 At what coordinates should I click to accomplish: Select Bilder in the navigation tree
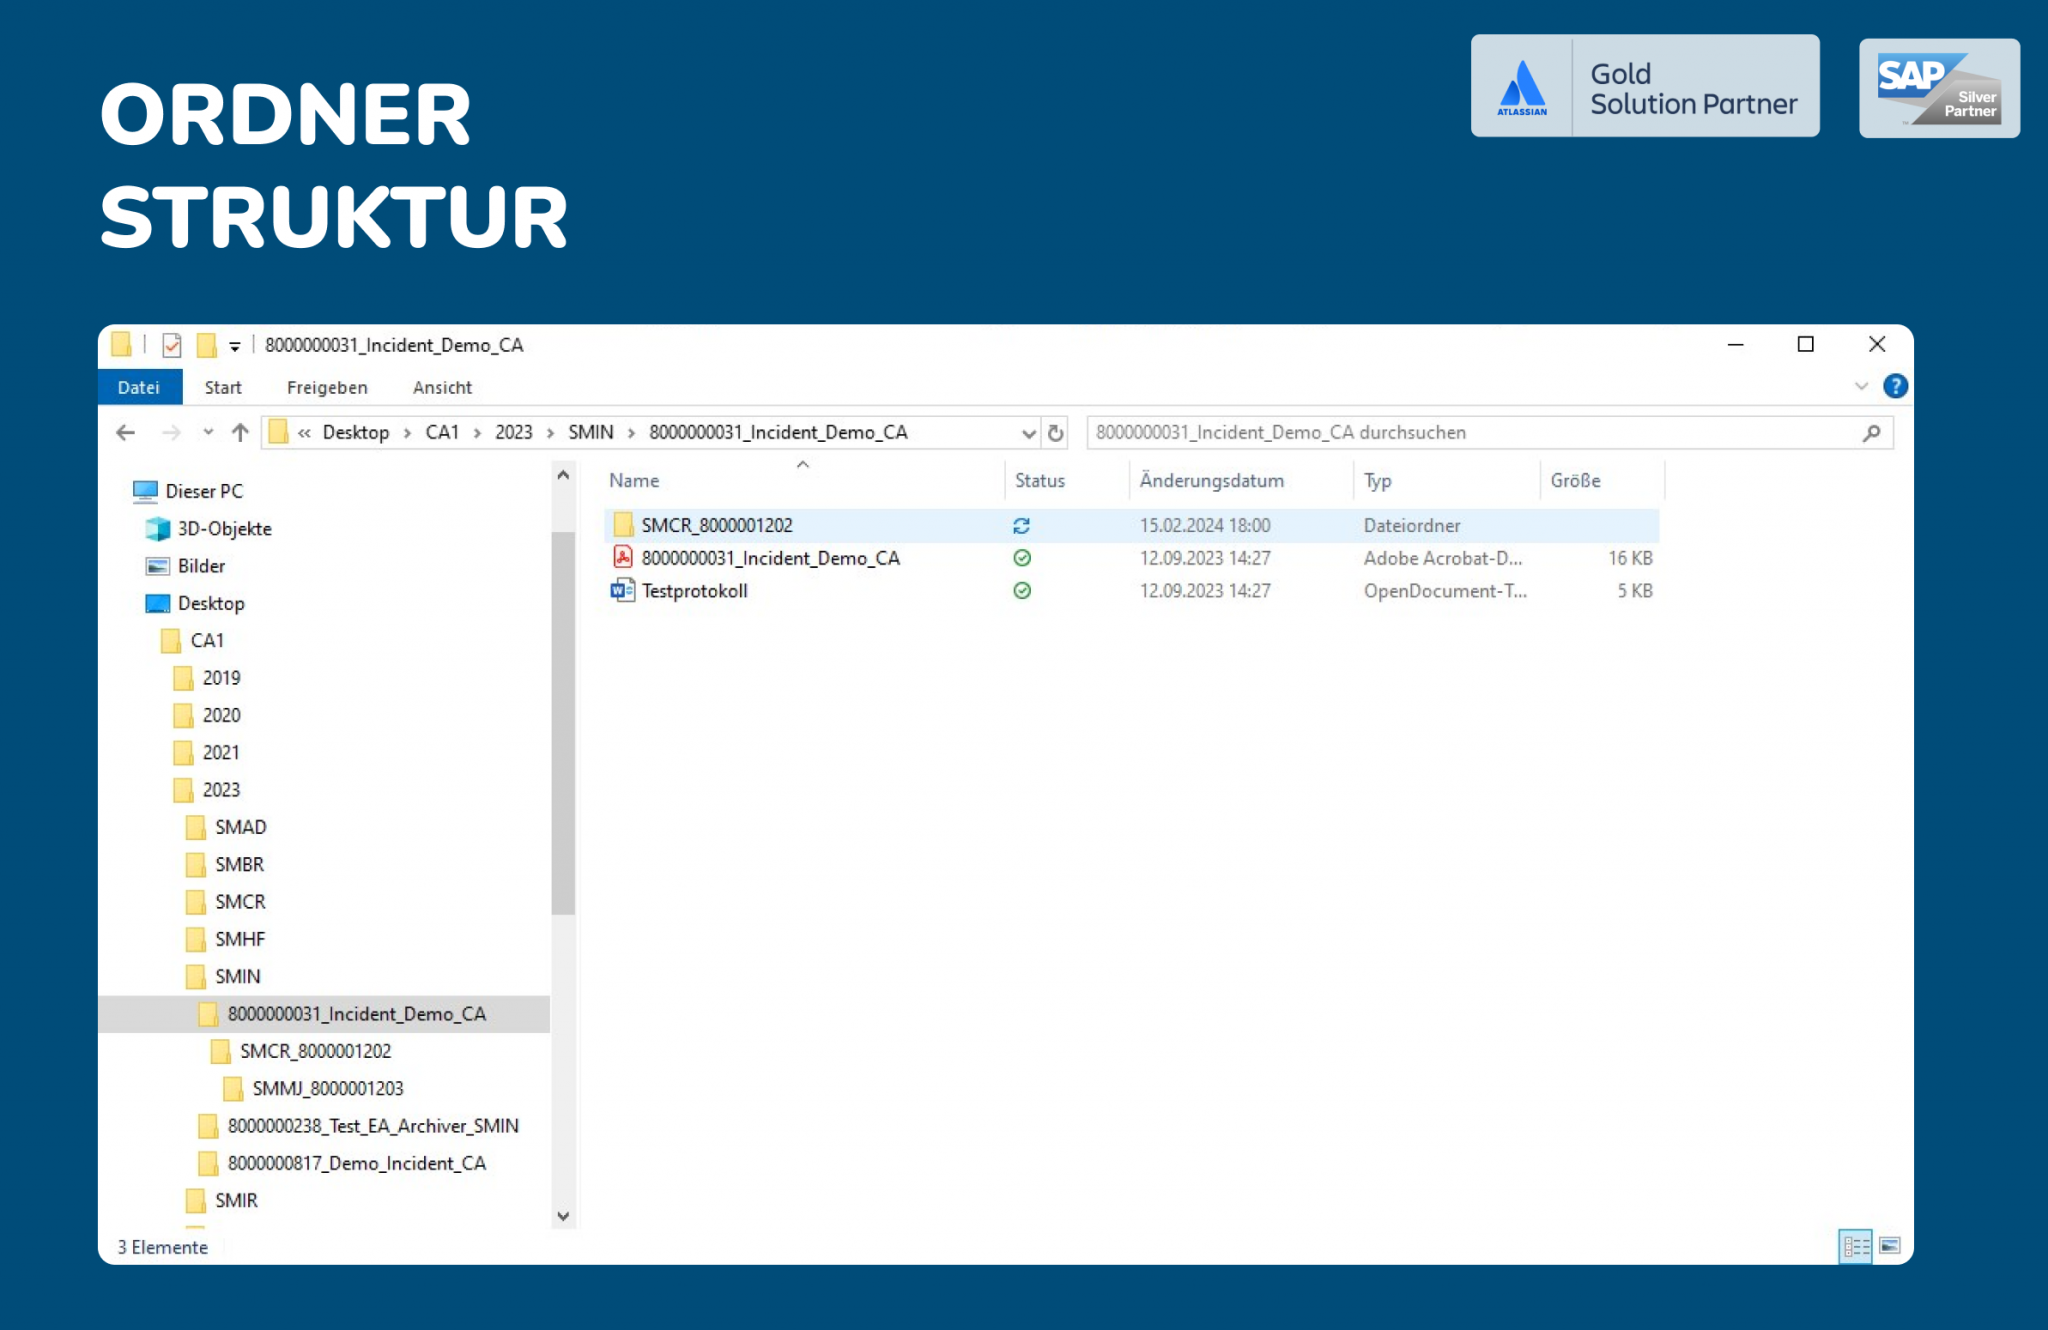(201, 566)
